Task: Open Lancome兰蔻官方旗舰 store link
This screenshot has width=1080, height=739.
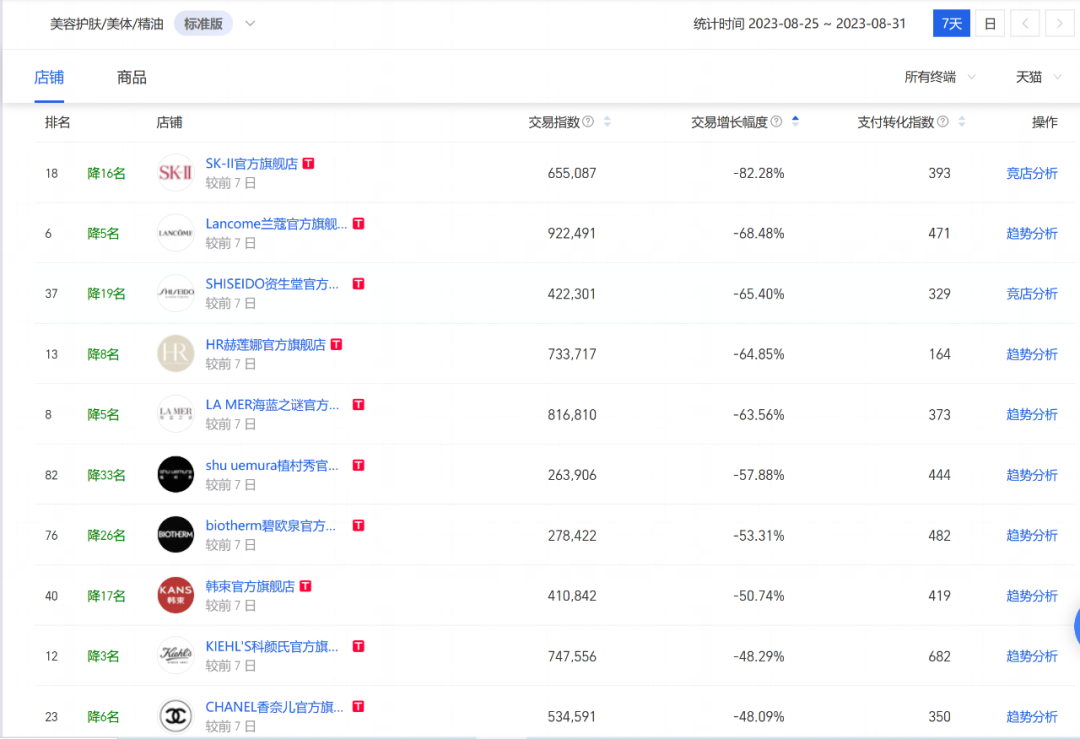Action: (x=276, y=224)
